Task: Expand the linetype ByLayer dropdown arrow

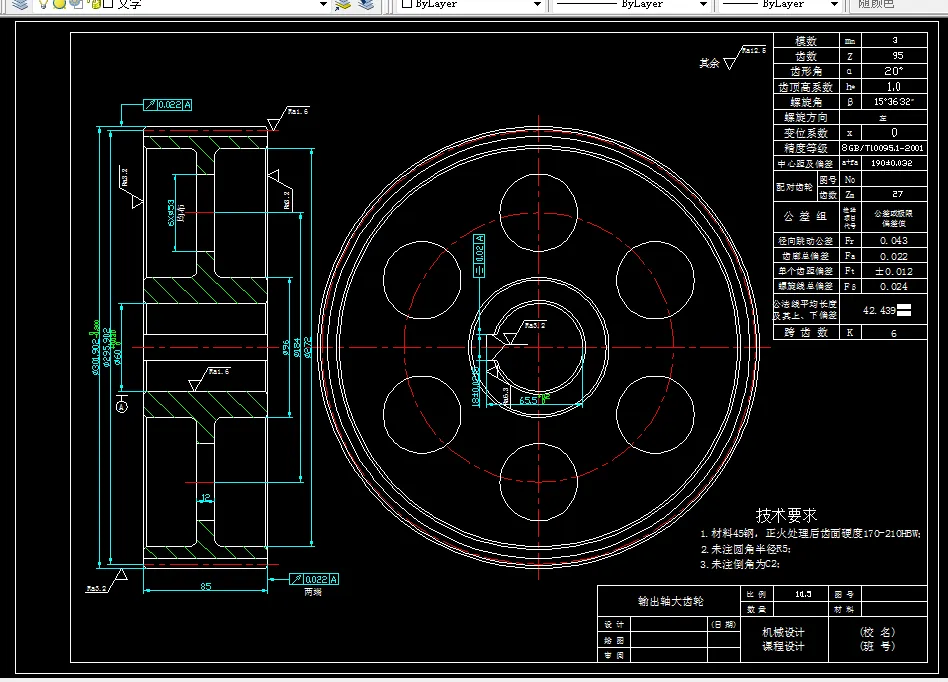Action: pyautogui.click(x=703, y=4)
